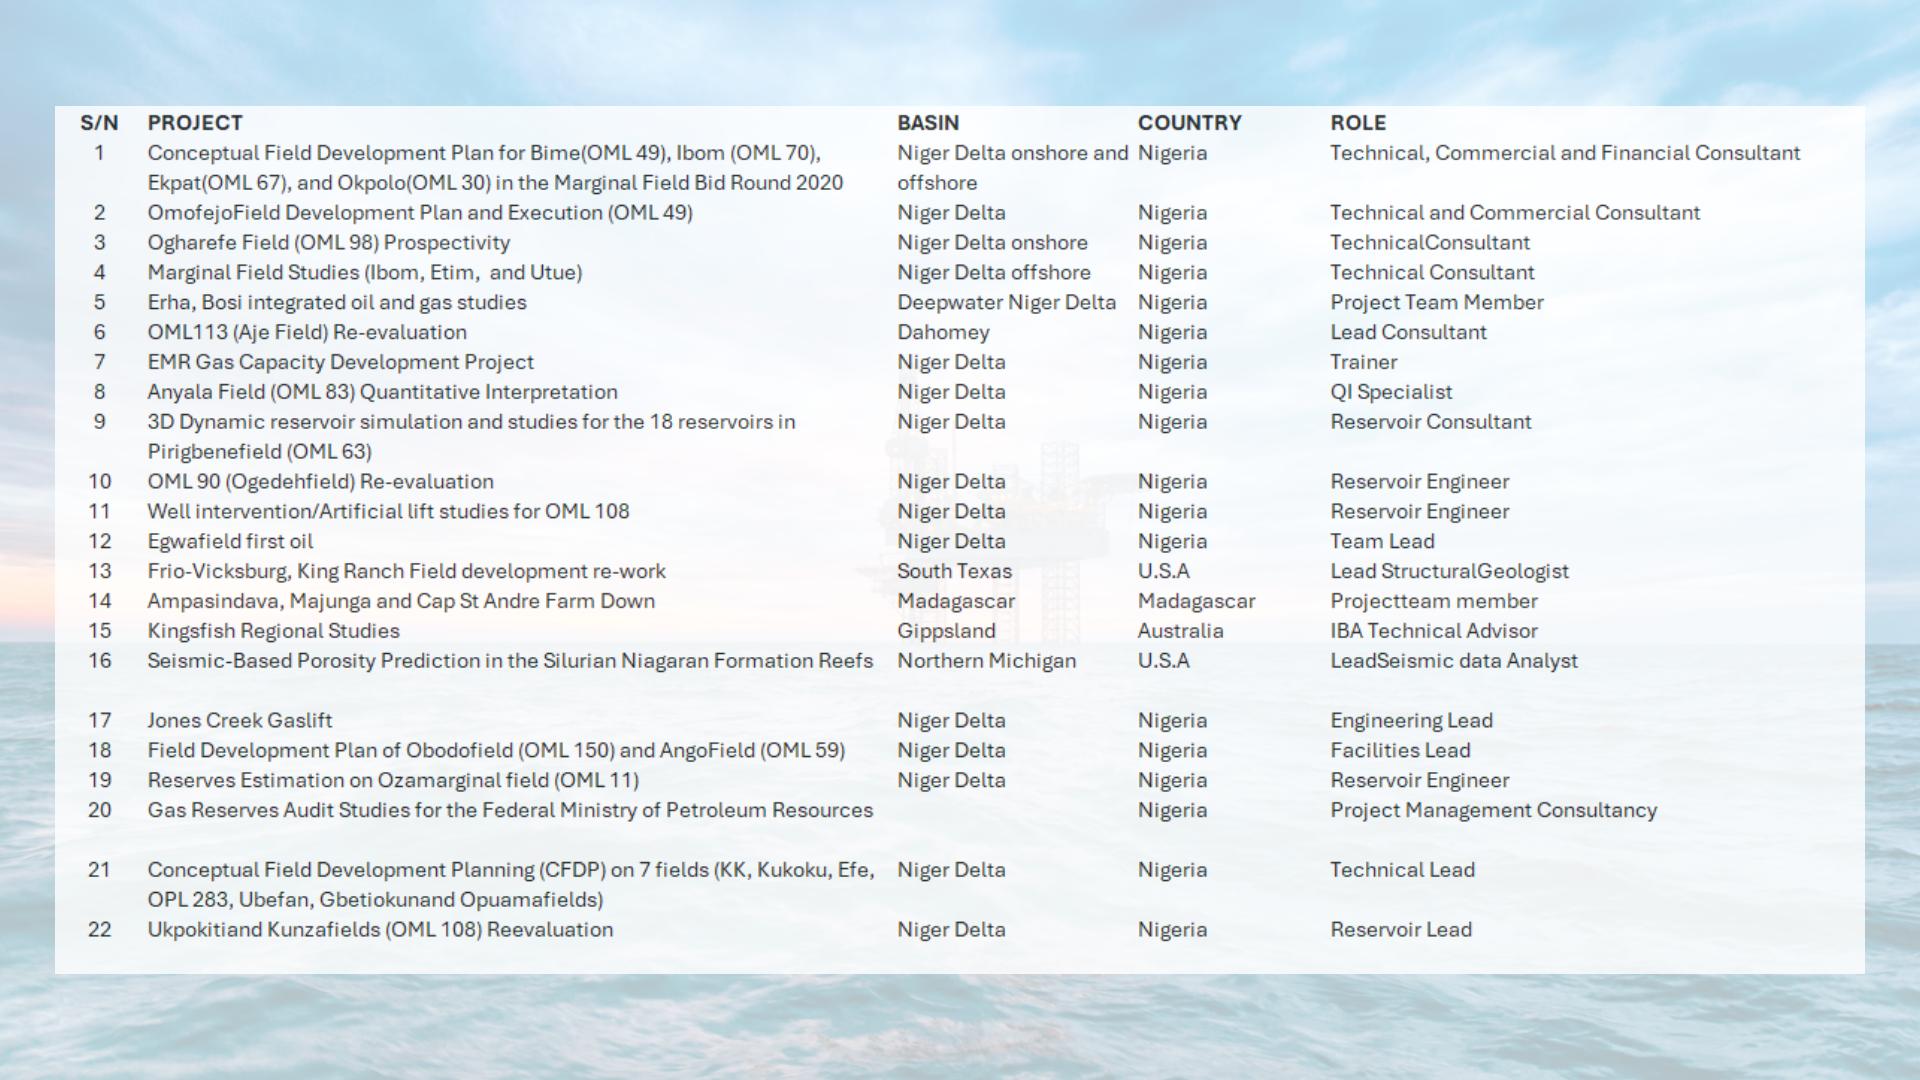Select 'OML113 (Aje Field) Re-evaluation'
1920x1080 pixels.
pyautogui.click(x=307, y=332)
